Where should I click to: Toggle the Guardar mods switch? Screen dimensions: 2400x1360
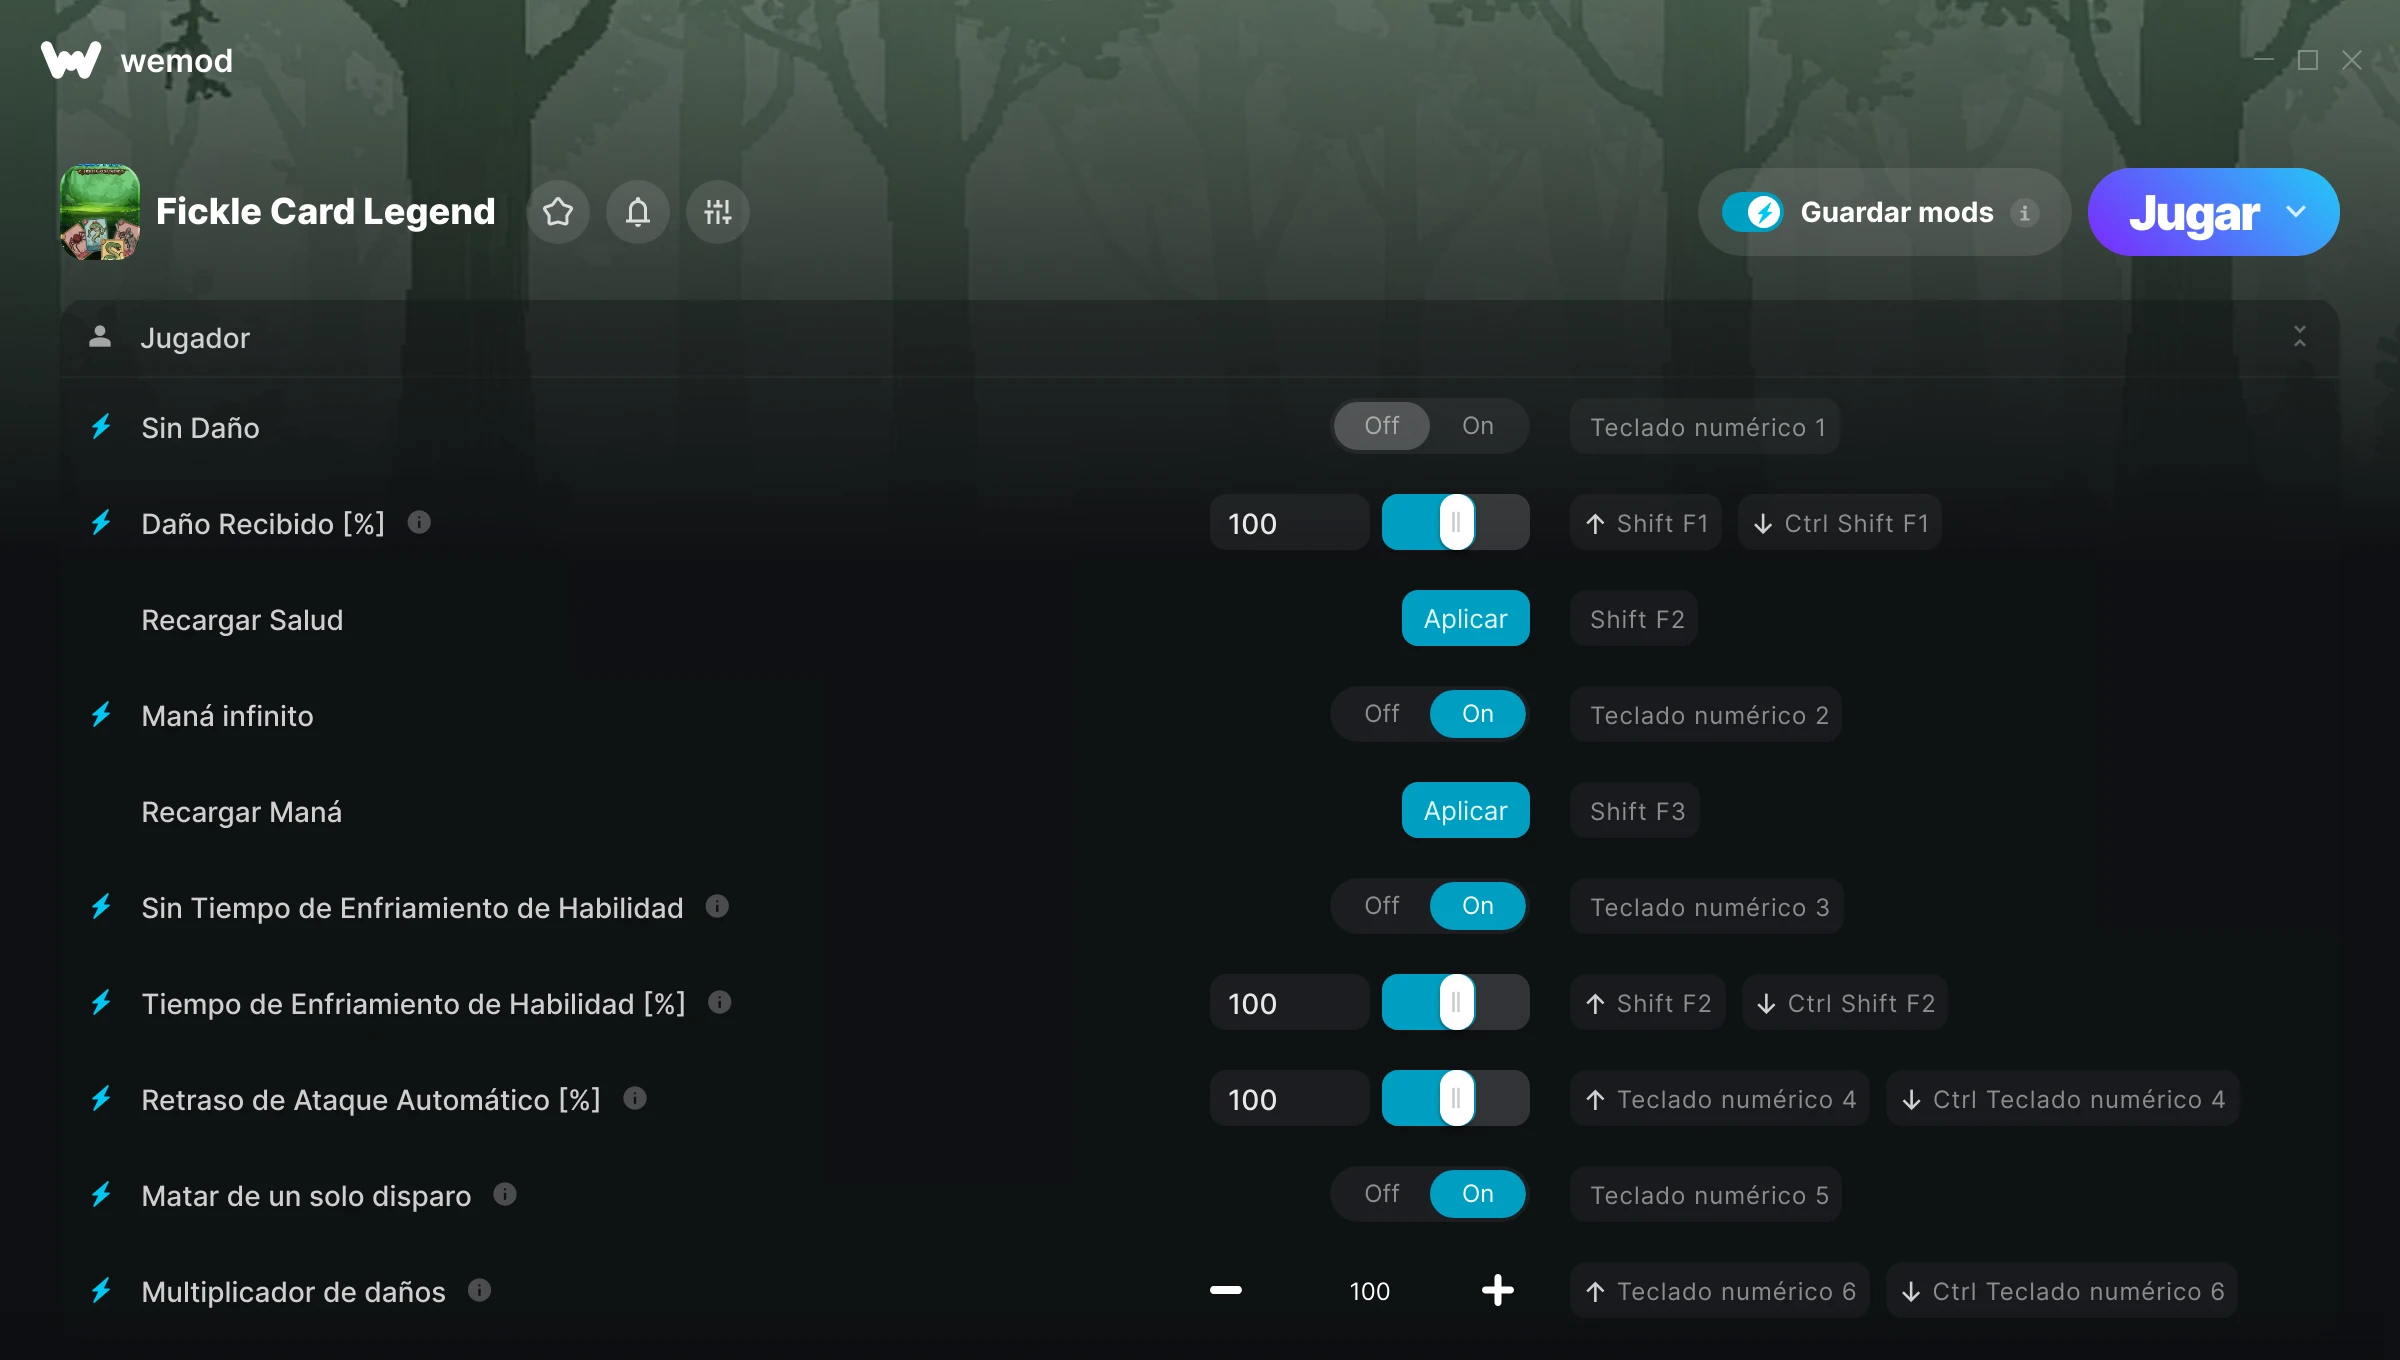click(x=1753, y=212)
